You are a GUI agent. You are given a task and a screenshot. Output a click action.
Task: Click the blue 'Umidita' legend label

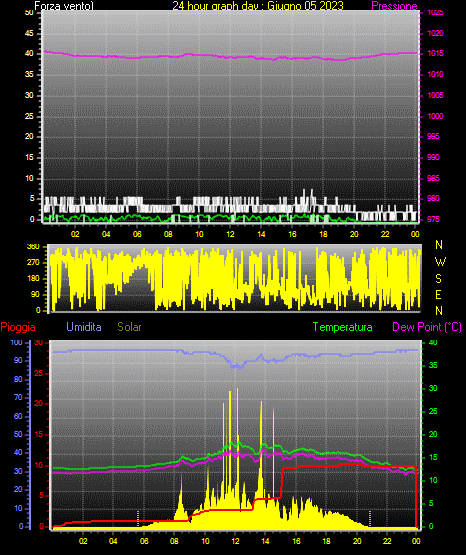(84, 327)
